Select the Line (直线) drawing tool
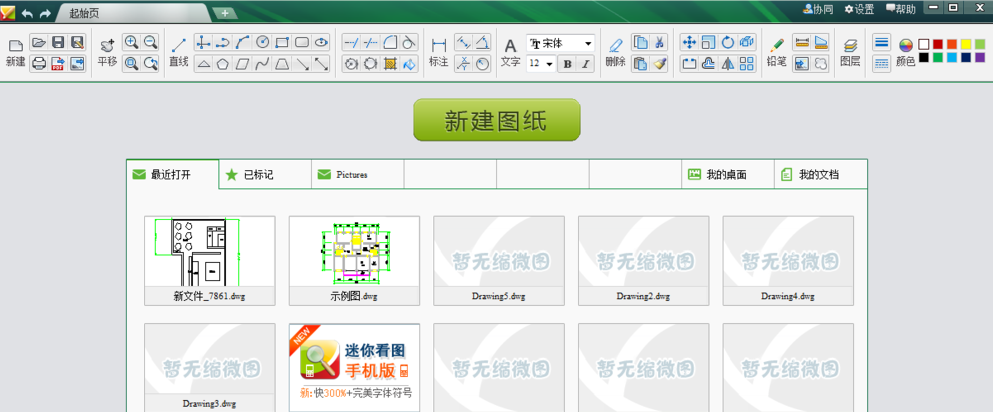The height and width of the screenshot is (412, 993). point(179,46)
